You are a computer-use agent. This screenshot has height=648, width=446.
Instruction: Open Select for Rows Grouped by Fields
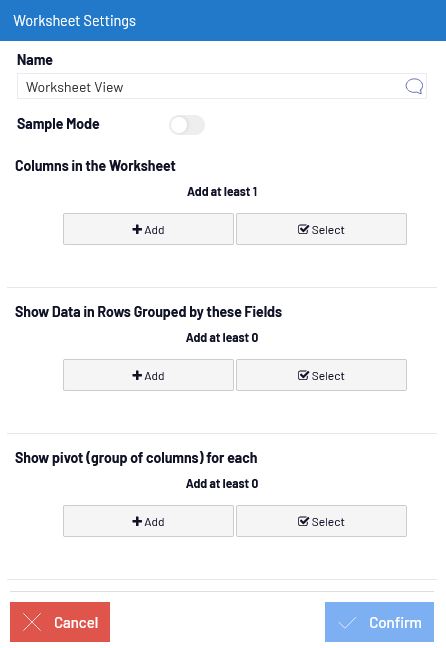pos(321,375)
